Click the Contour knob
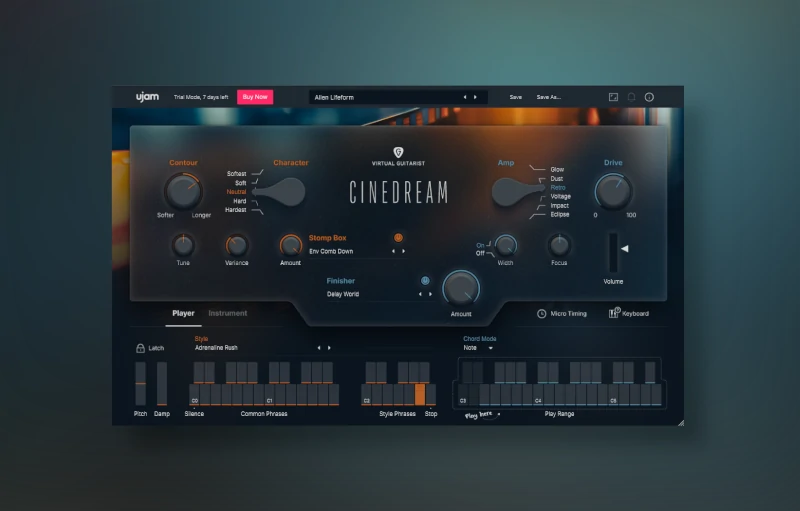800x511 pixels. pos(183,191)
